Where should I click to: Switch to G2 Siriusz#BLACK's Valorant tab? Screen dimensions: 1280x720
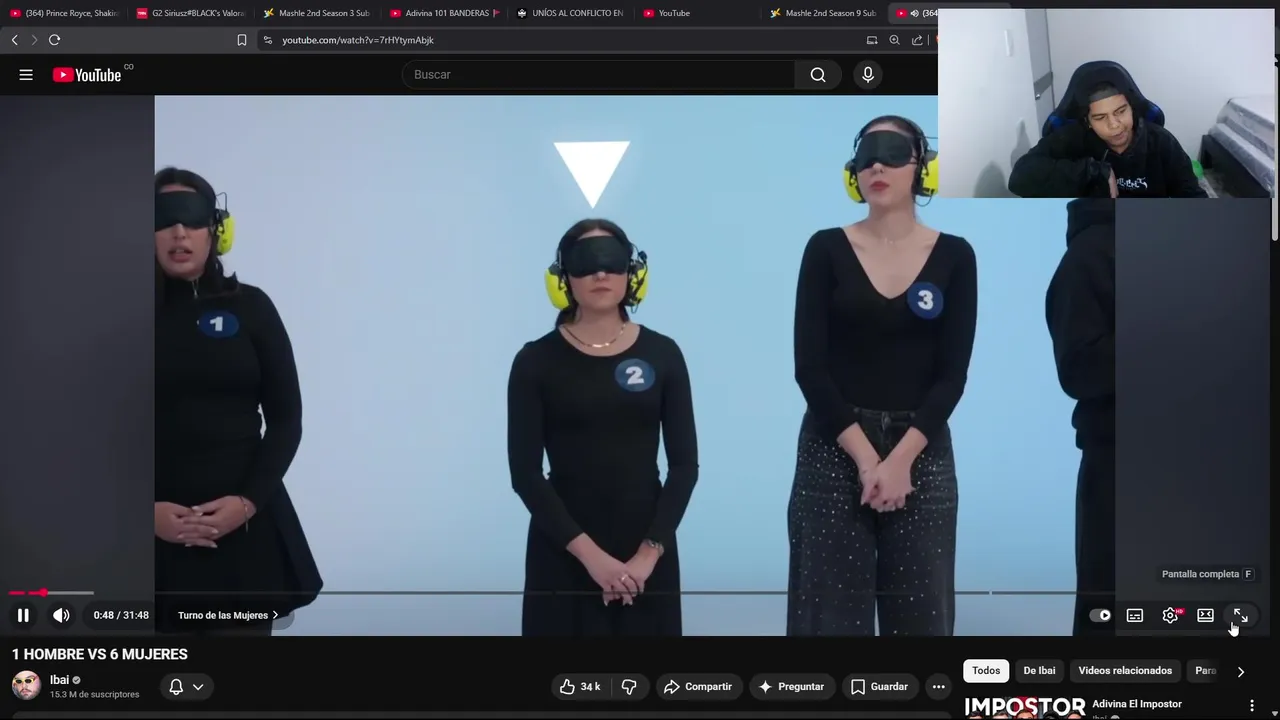[x=190, y=13]
